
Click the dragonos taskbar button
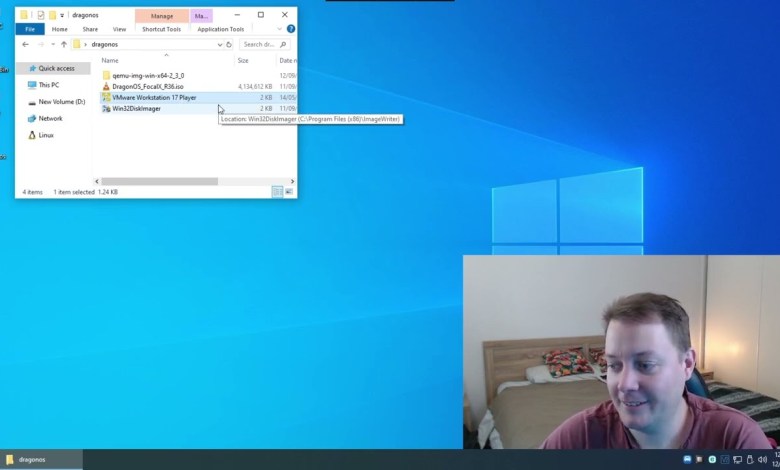coord(41,460)
